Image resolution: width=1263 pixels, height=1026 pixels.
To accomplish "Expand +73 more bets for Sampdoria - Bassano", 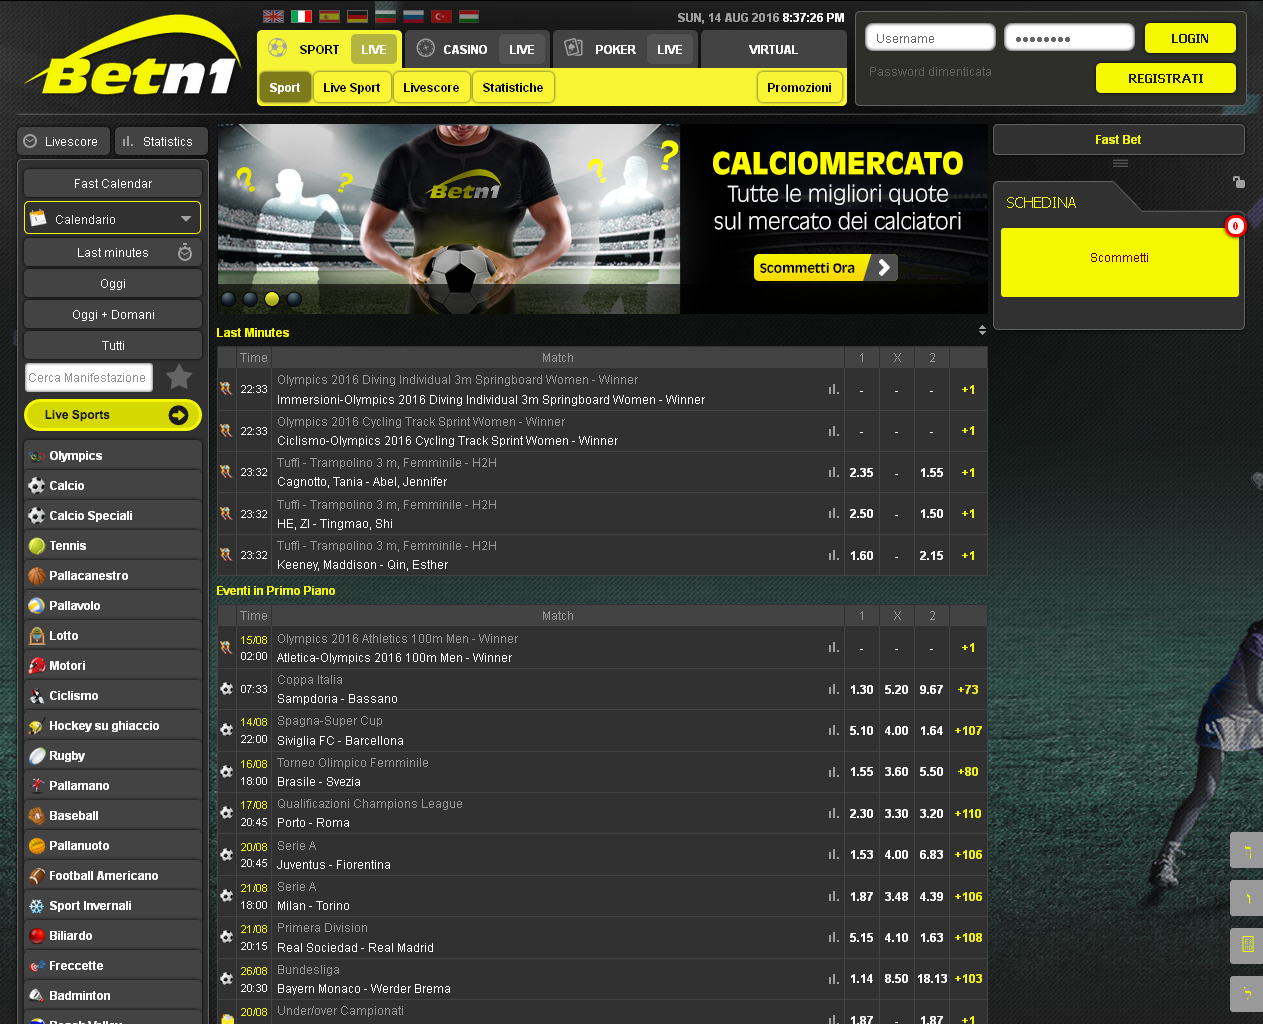I will click(968, 689).
